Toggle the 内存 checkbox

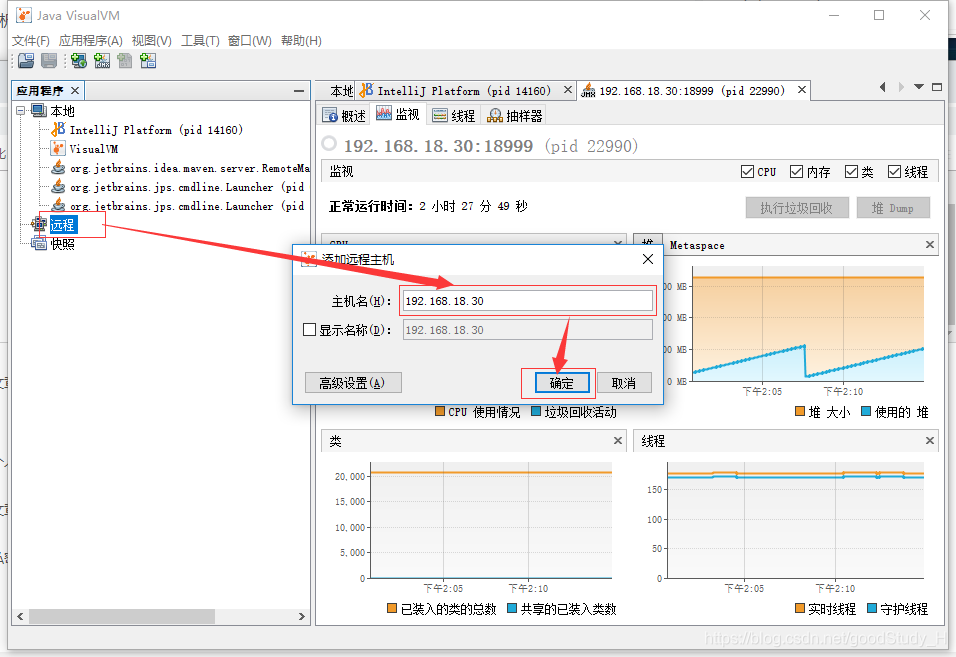(x=796, y=171)
